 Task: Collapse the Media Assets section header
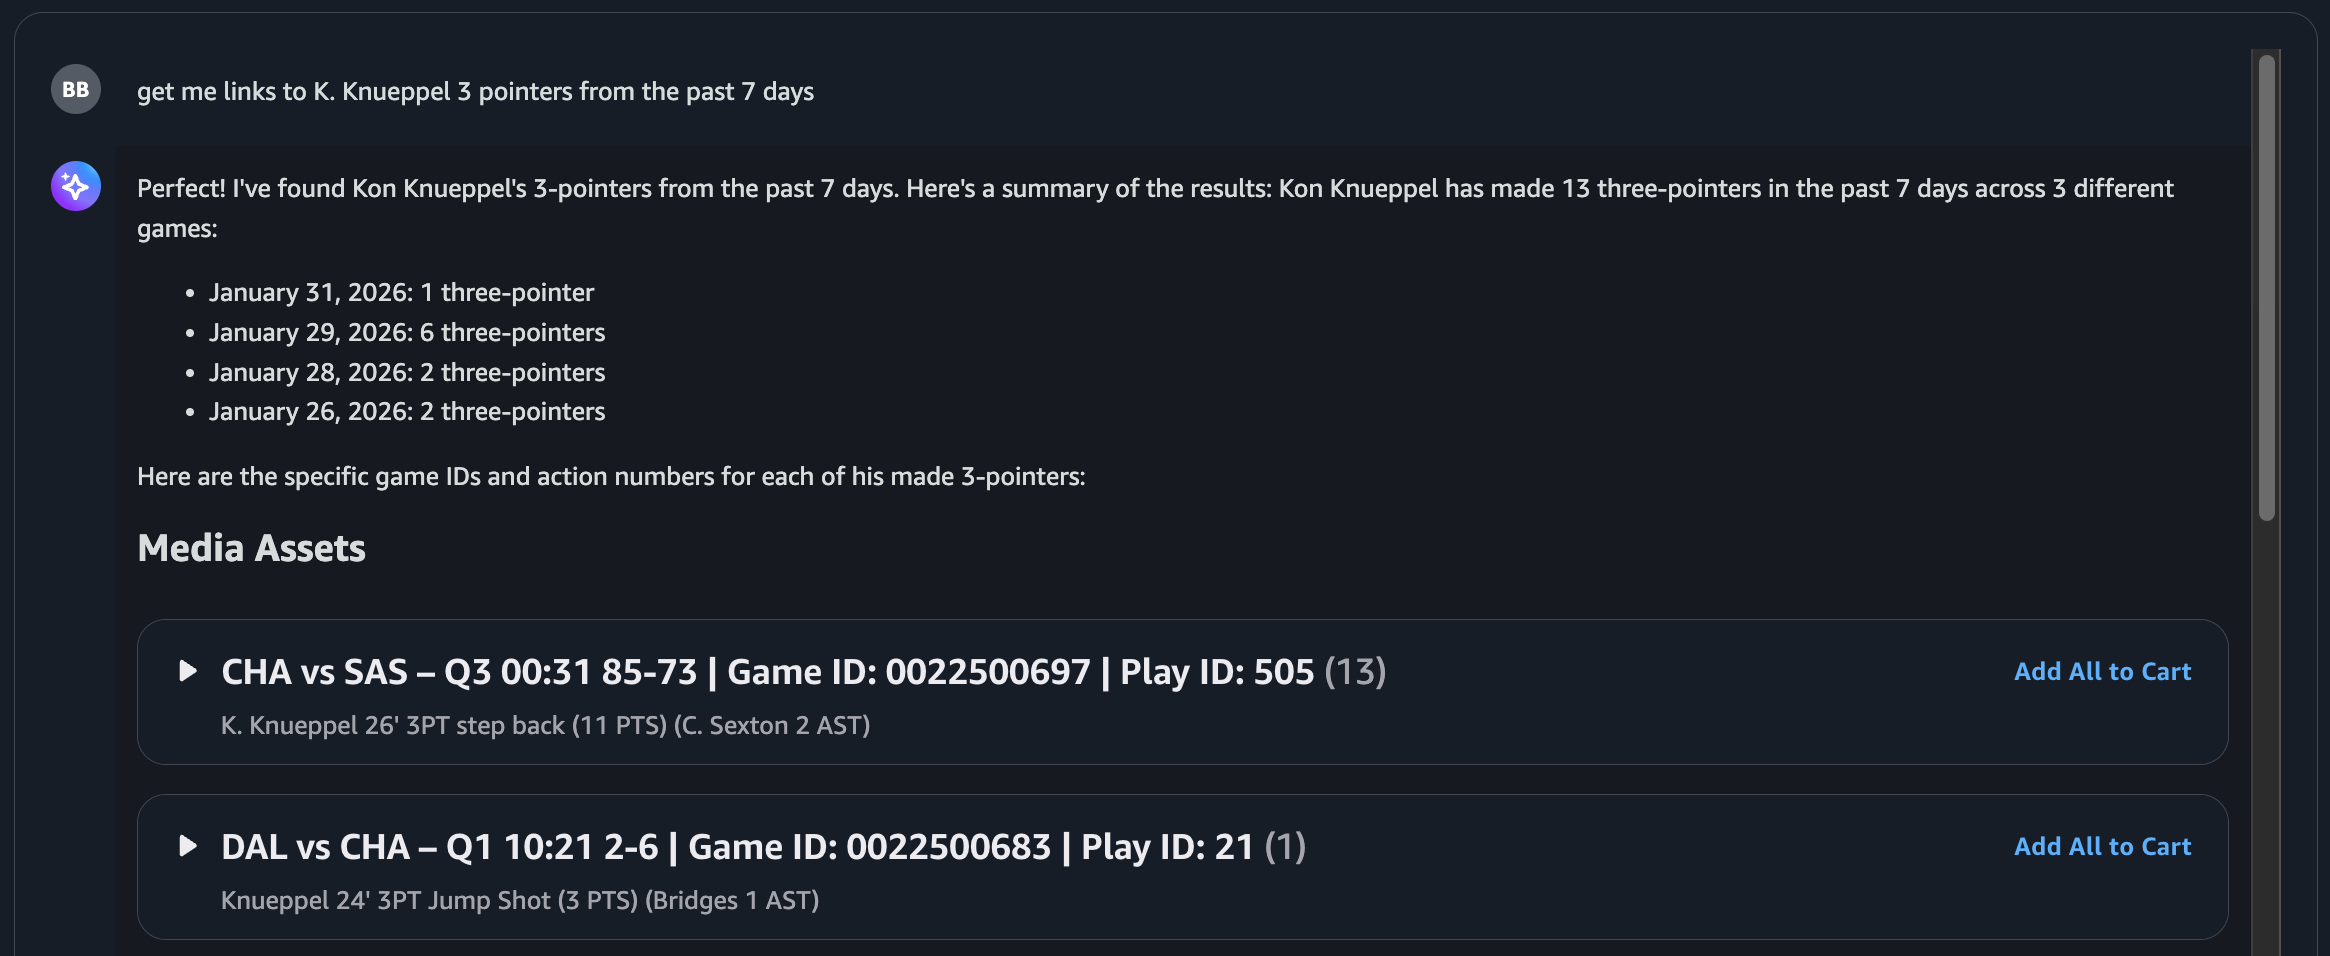(x=251, y=548)
